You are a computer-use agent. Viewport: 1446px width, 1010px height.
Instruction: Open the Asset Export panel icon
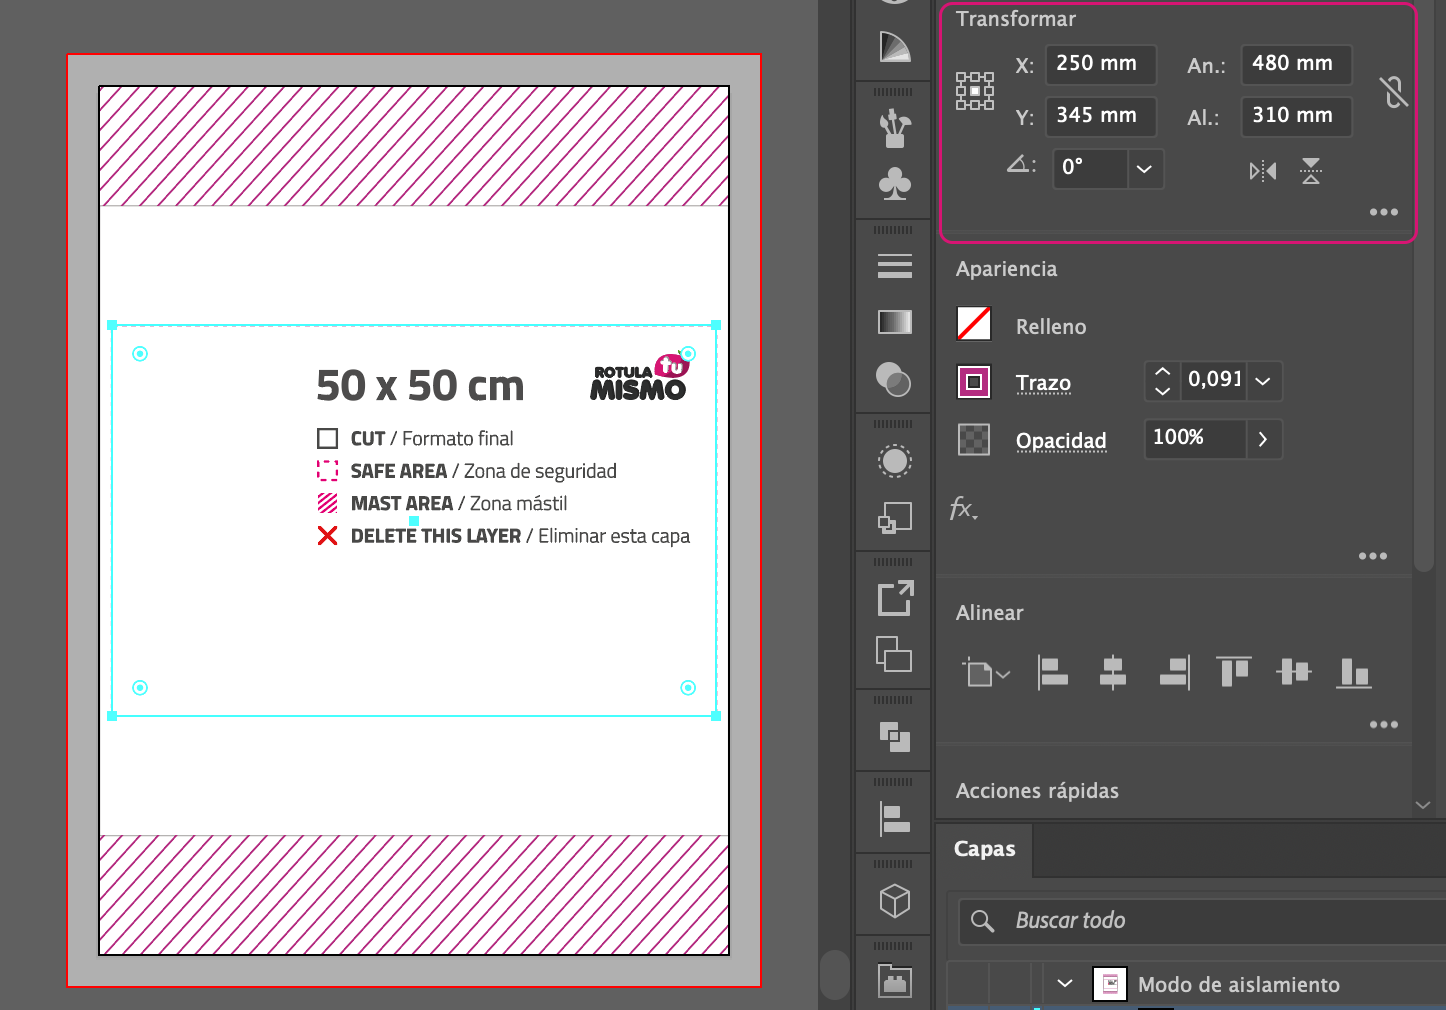pos(894,598)
